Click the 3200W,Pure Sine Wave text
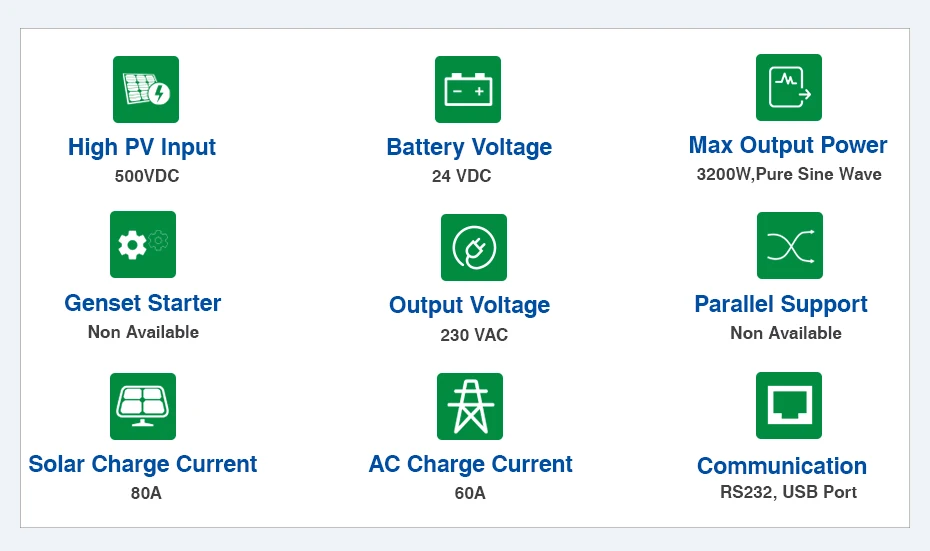 [x=789, y=174]
